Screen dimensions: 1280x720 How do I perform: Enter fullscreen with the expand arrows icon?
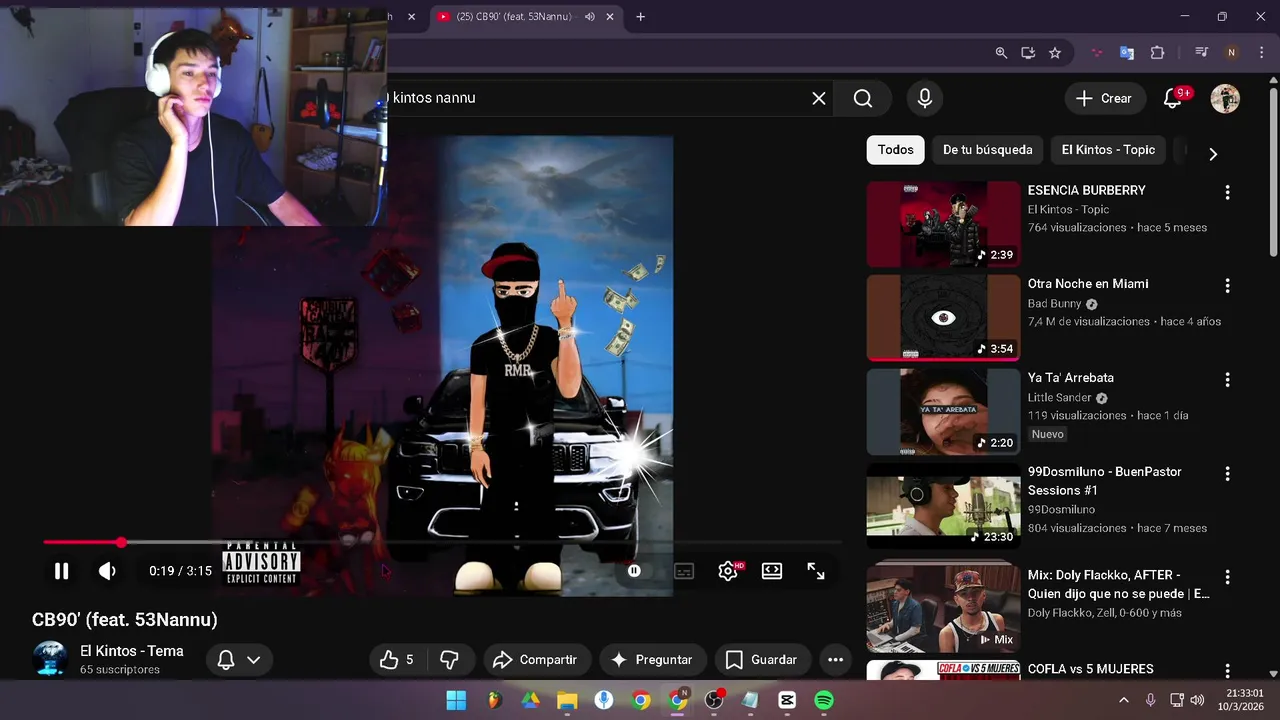(x=816, y=571)
